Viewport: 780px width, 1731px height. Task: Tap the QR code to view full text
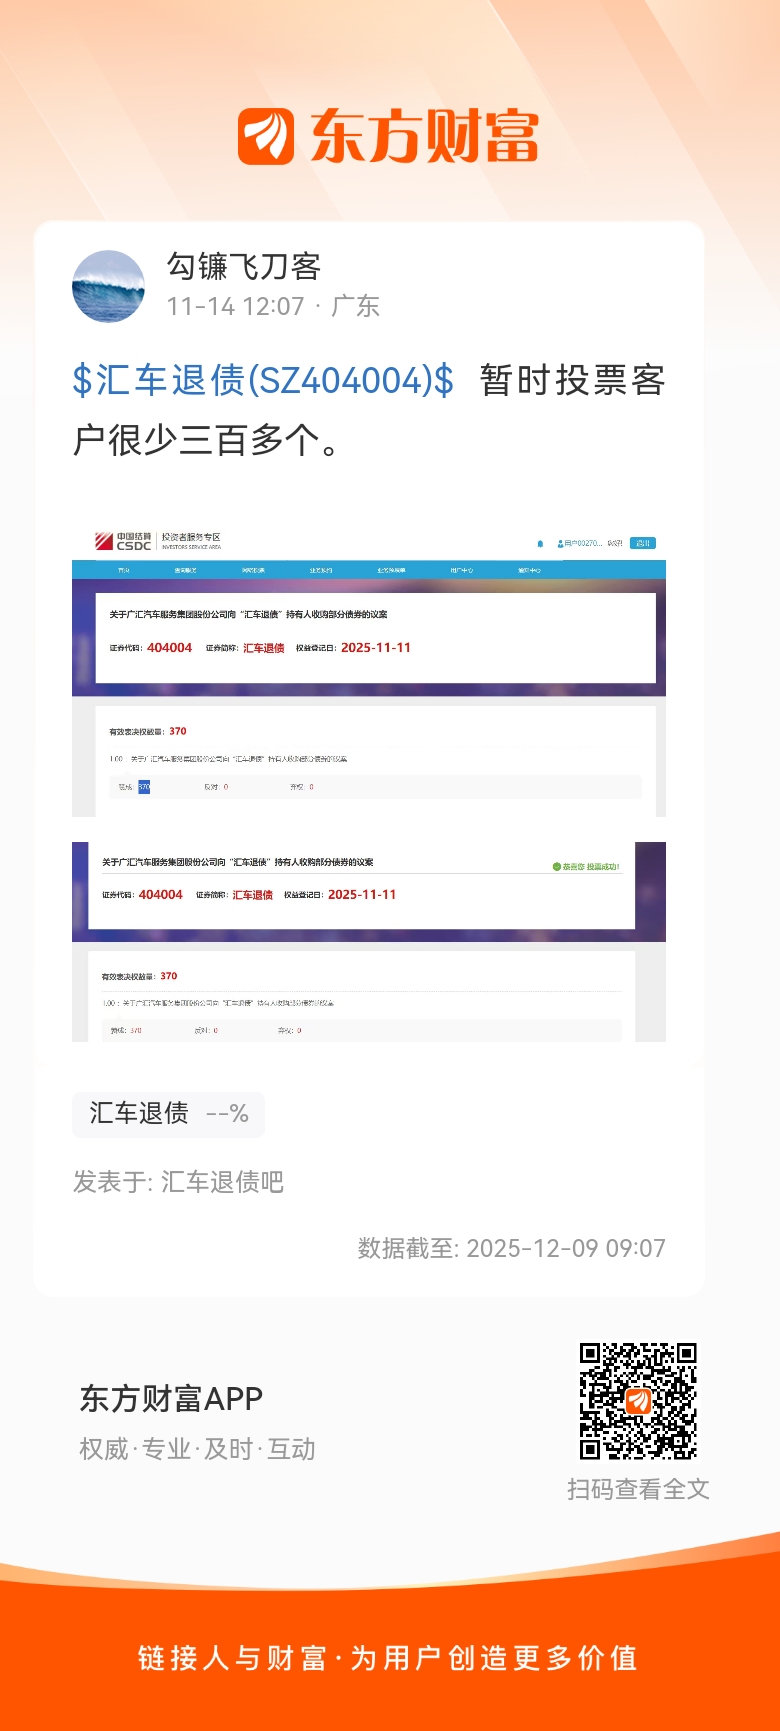(x=638, y=1401)
